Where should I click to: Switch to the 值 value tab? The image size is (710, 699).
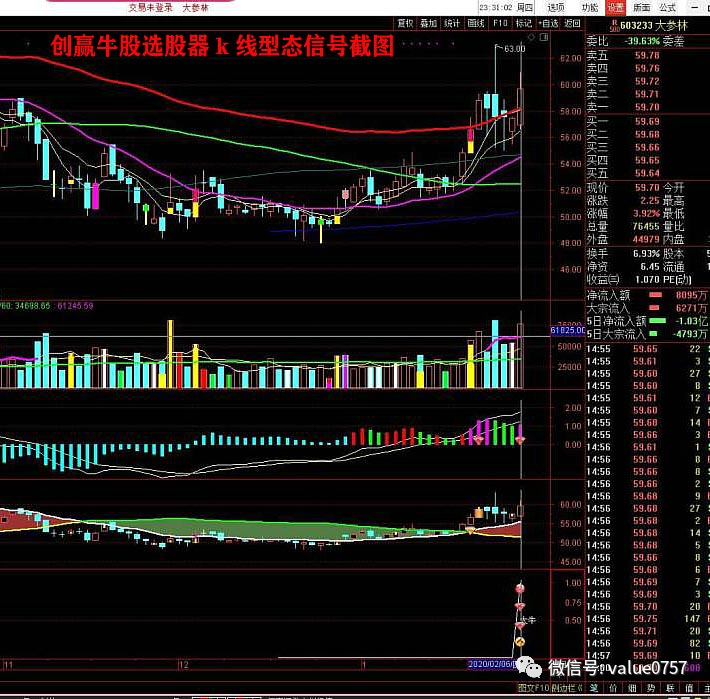point(689,688)
